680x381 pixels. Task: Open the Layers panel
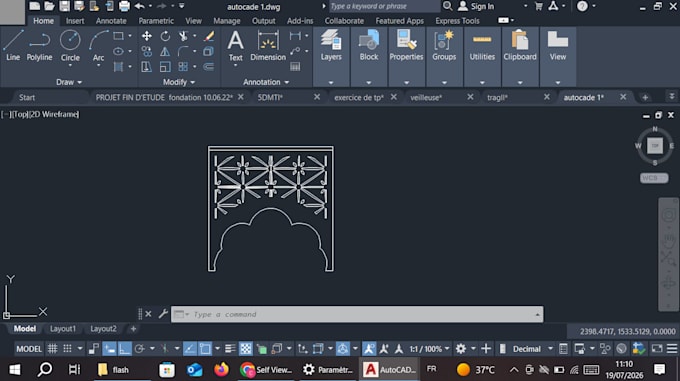click(x=331, y=46)
